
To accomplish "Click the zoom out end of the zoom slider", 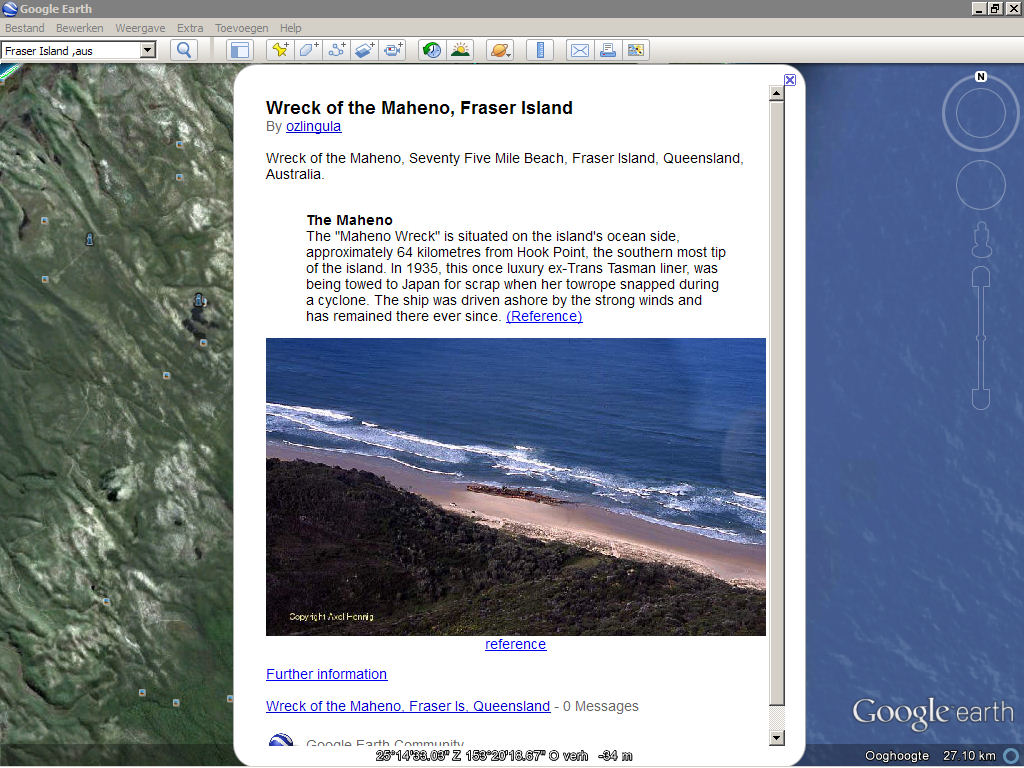I will [x=981, y=399].
